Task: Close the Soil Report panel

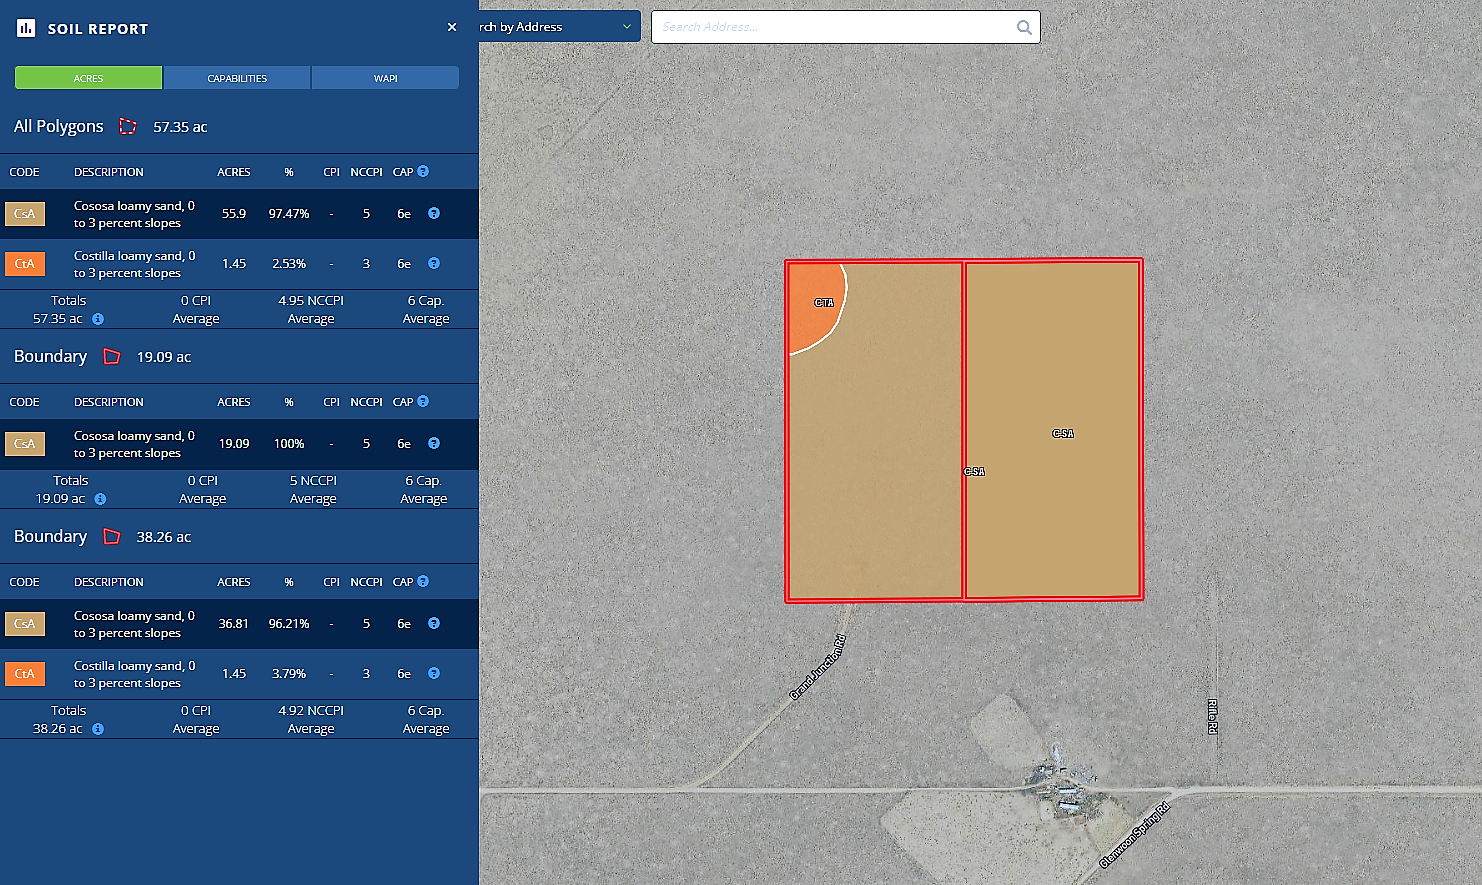Action: point(452,27)
